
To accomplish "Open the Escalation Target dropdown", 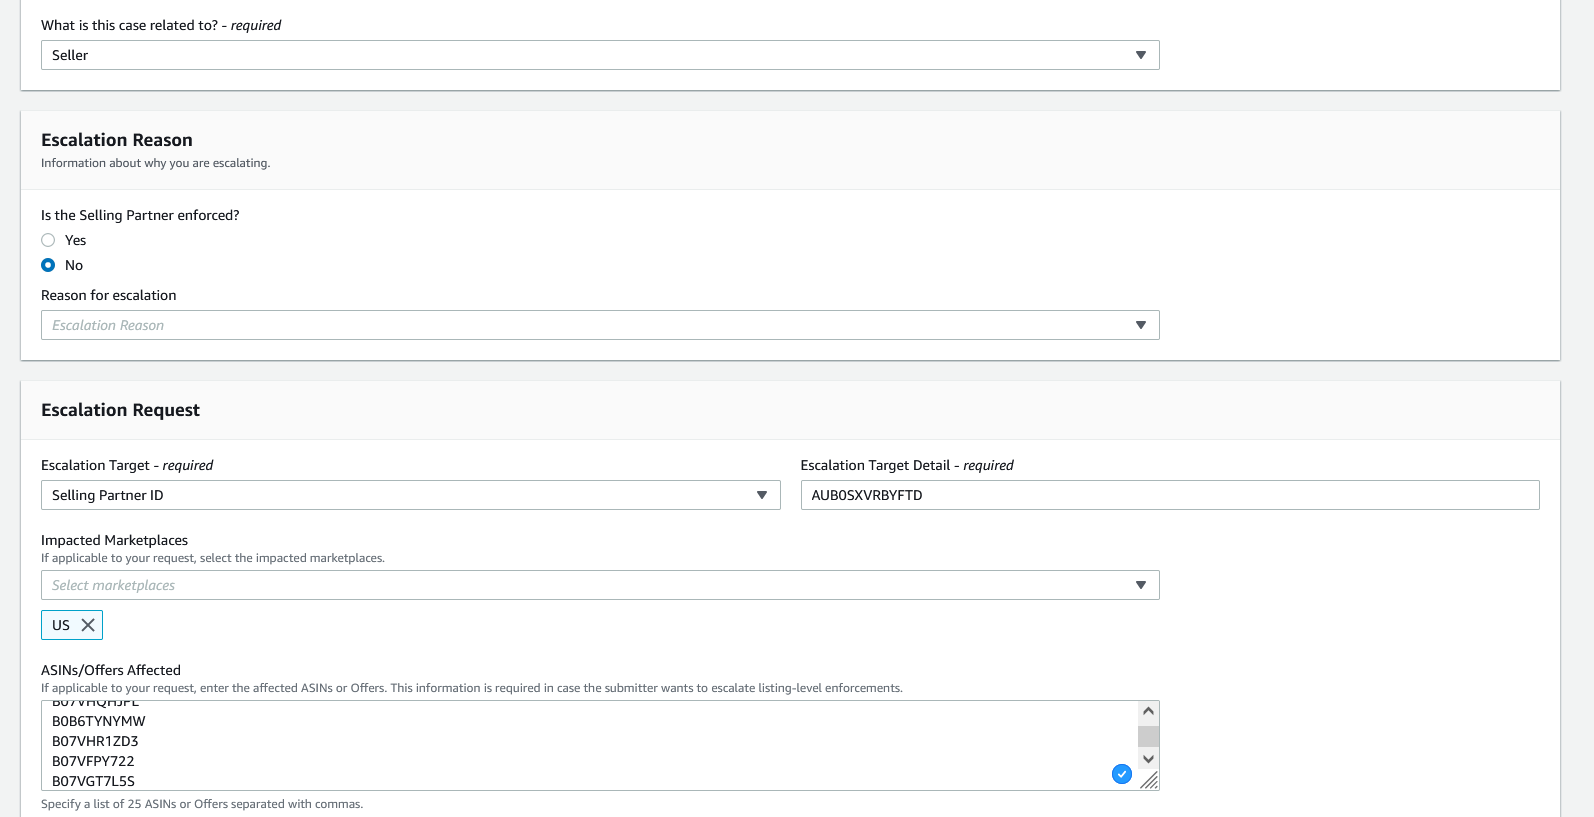I will 410,495.
